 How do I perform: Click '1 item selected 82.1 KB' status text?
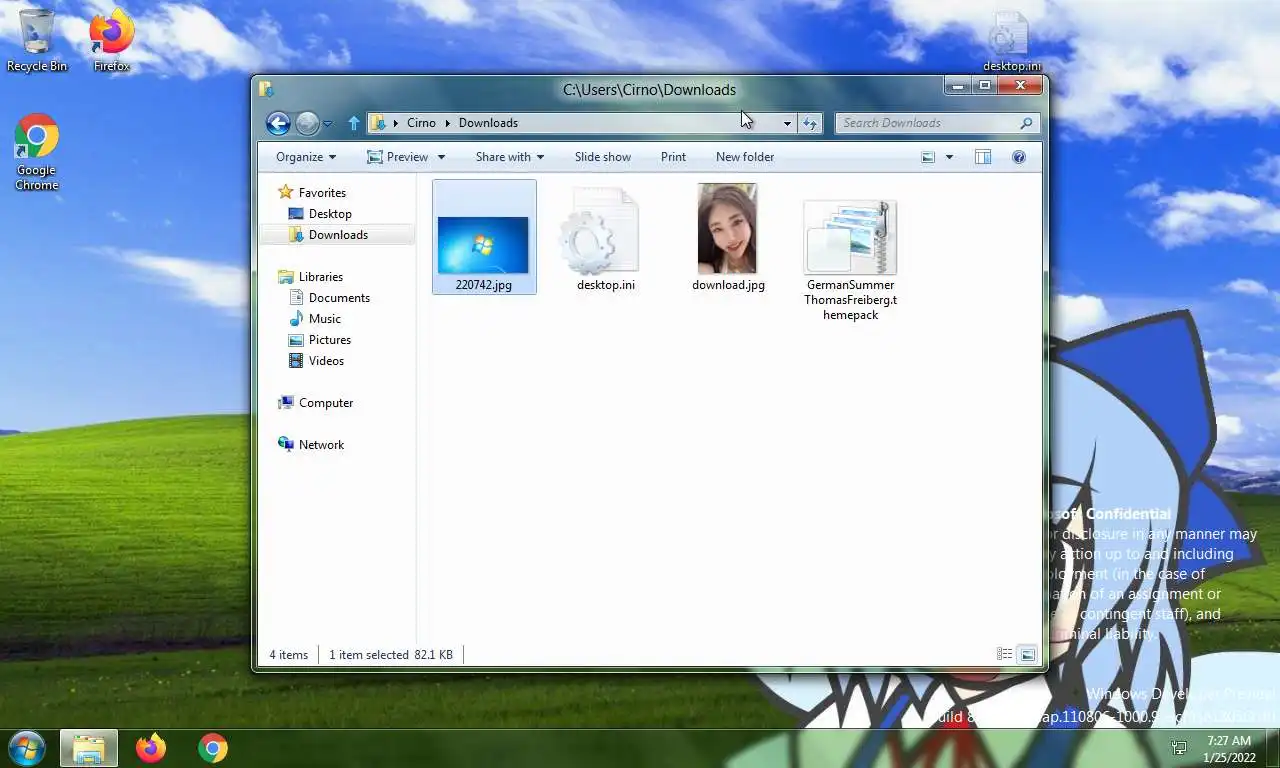coord(391,655)
